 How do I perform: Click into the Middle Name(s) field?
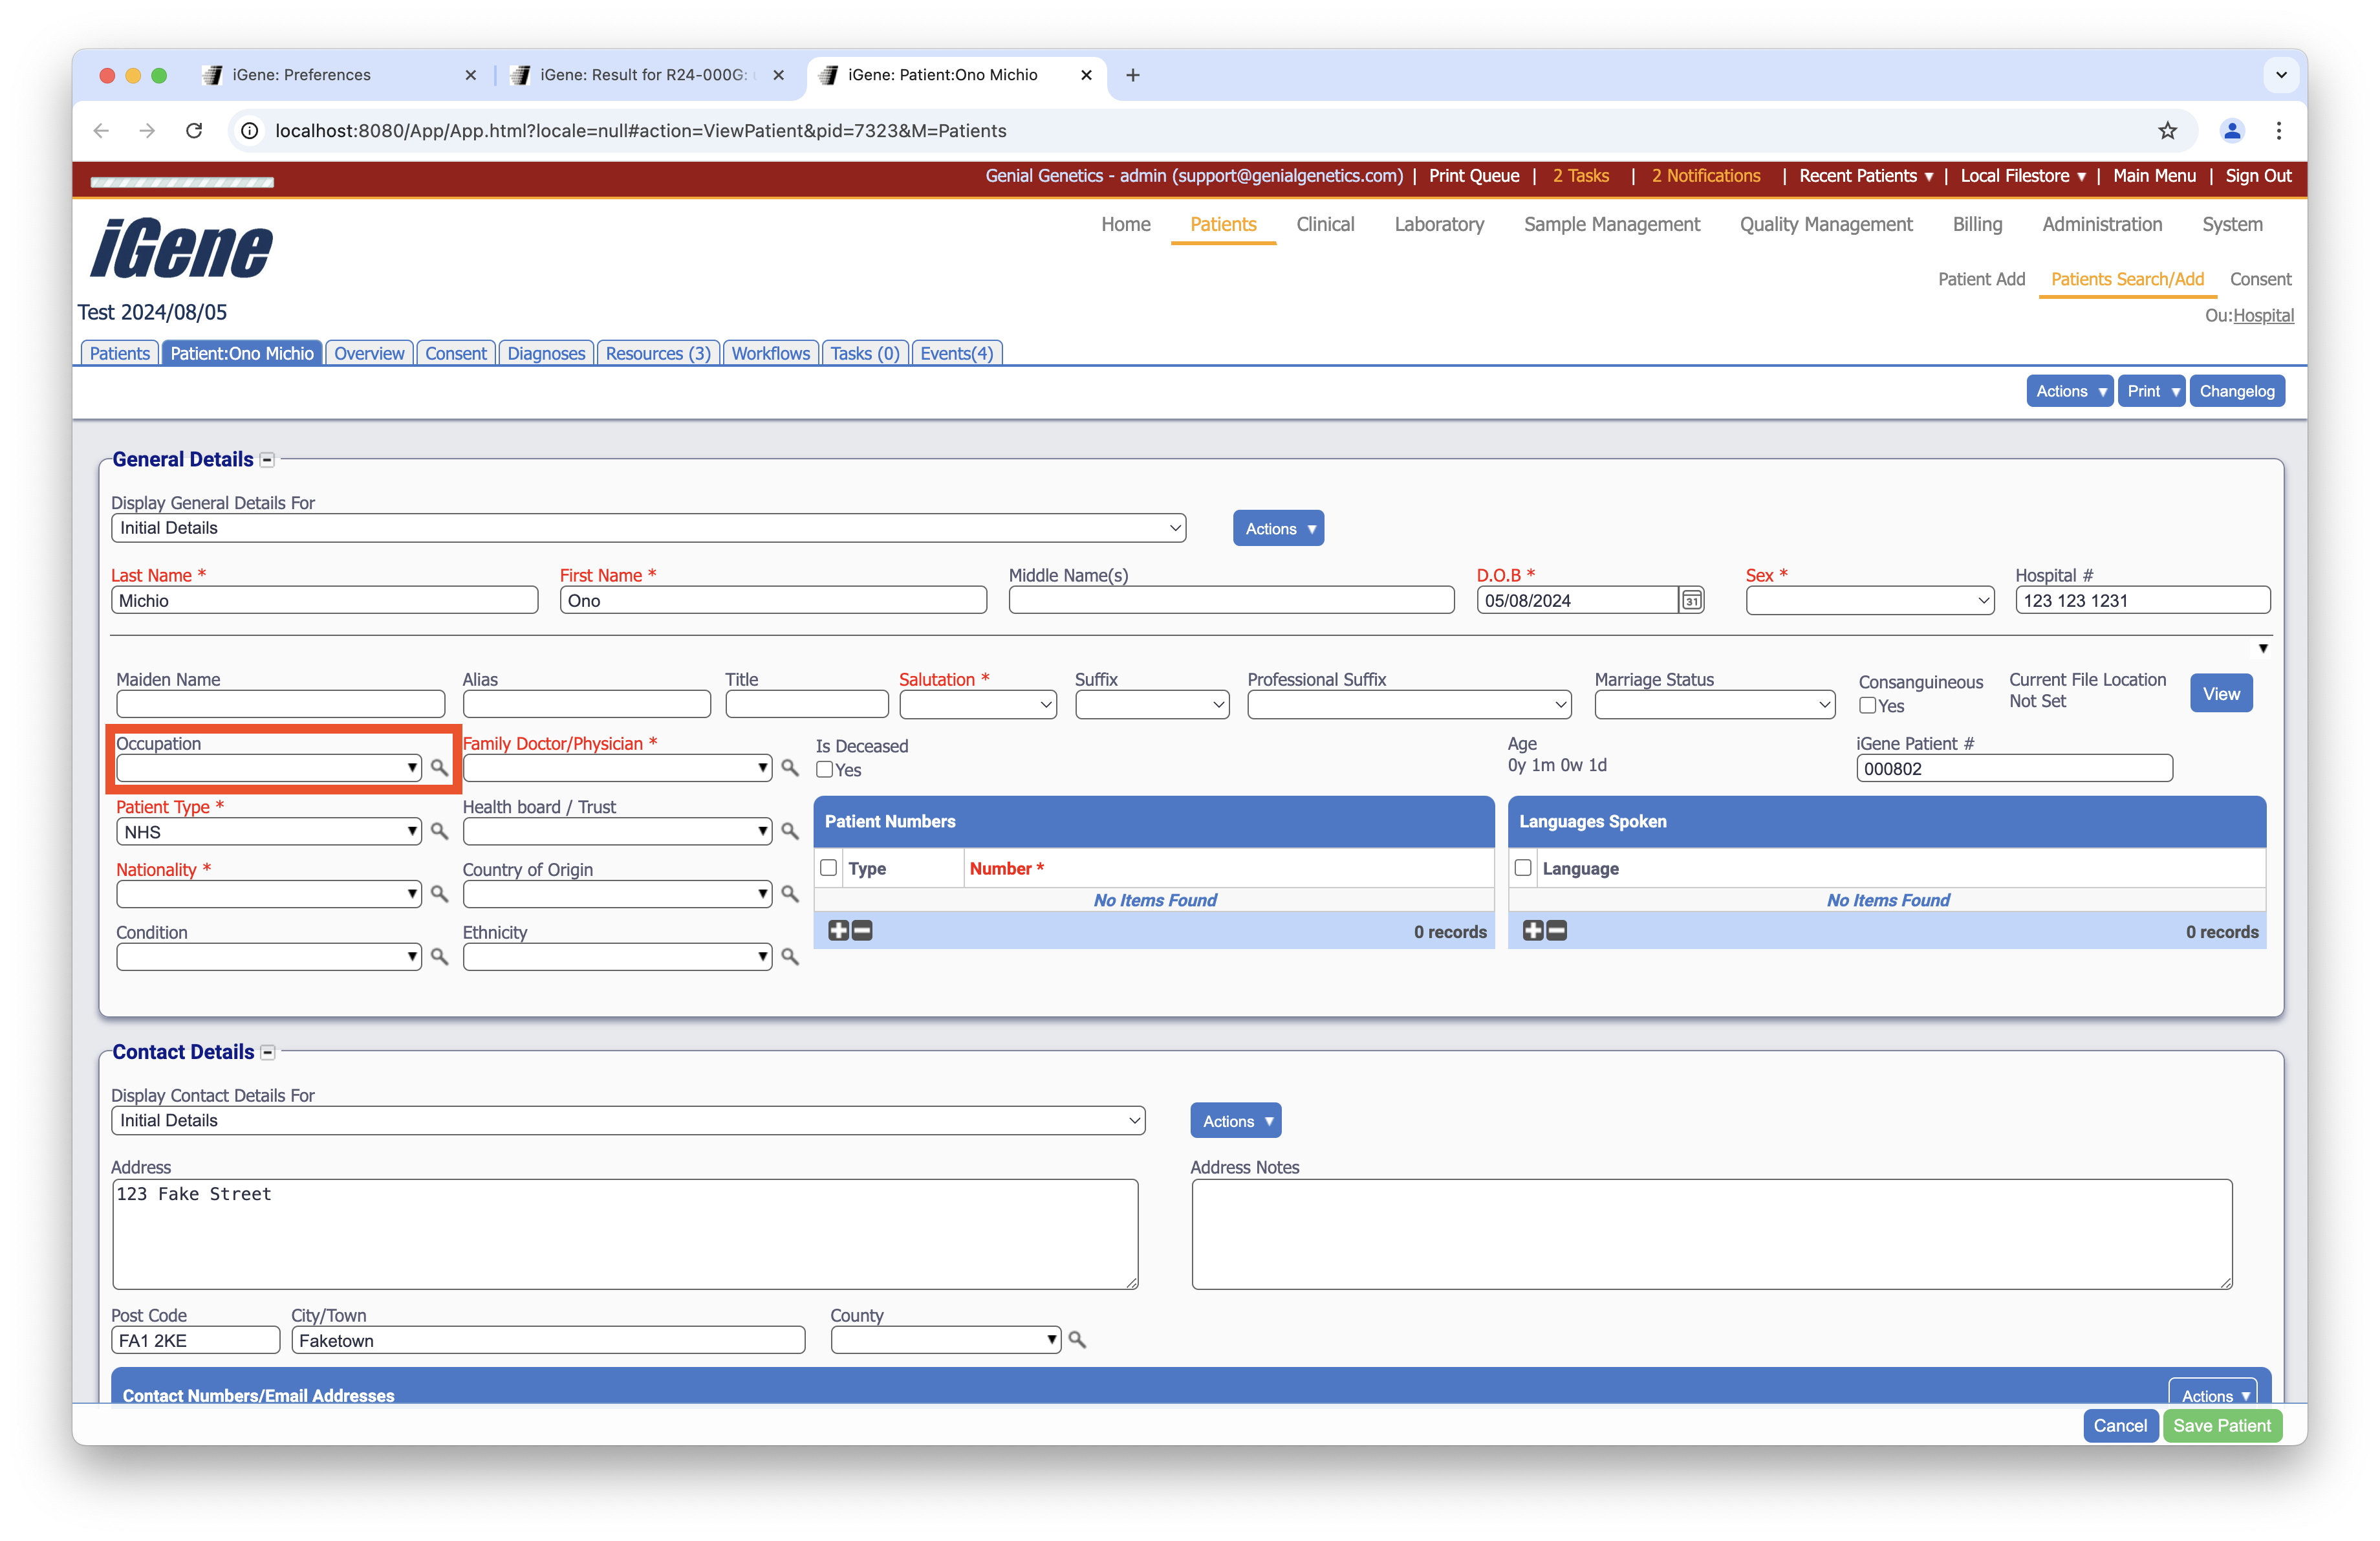click(1230, 600)
